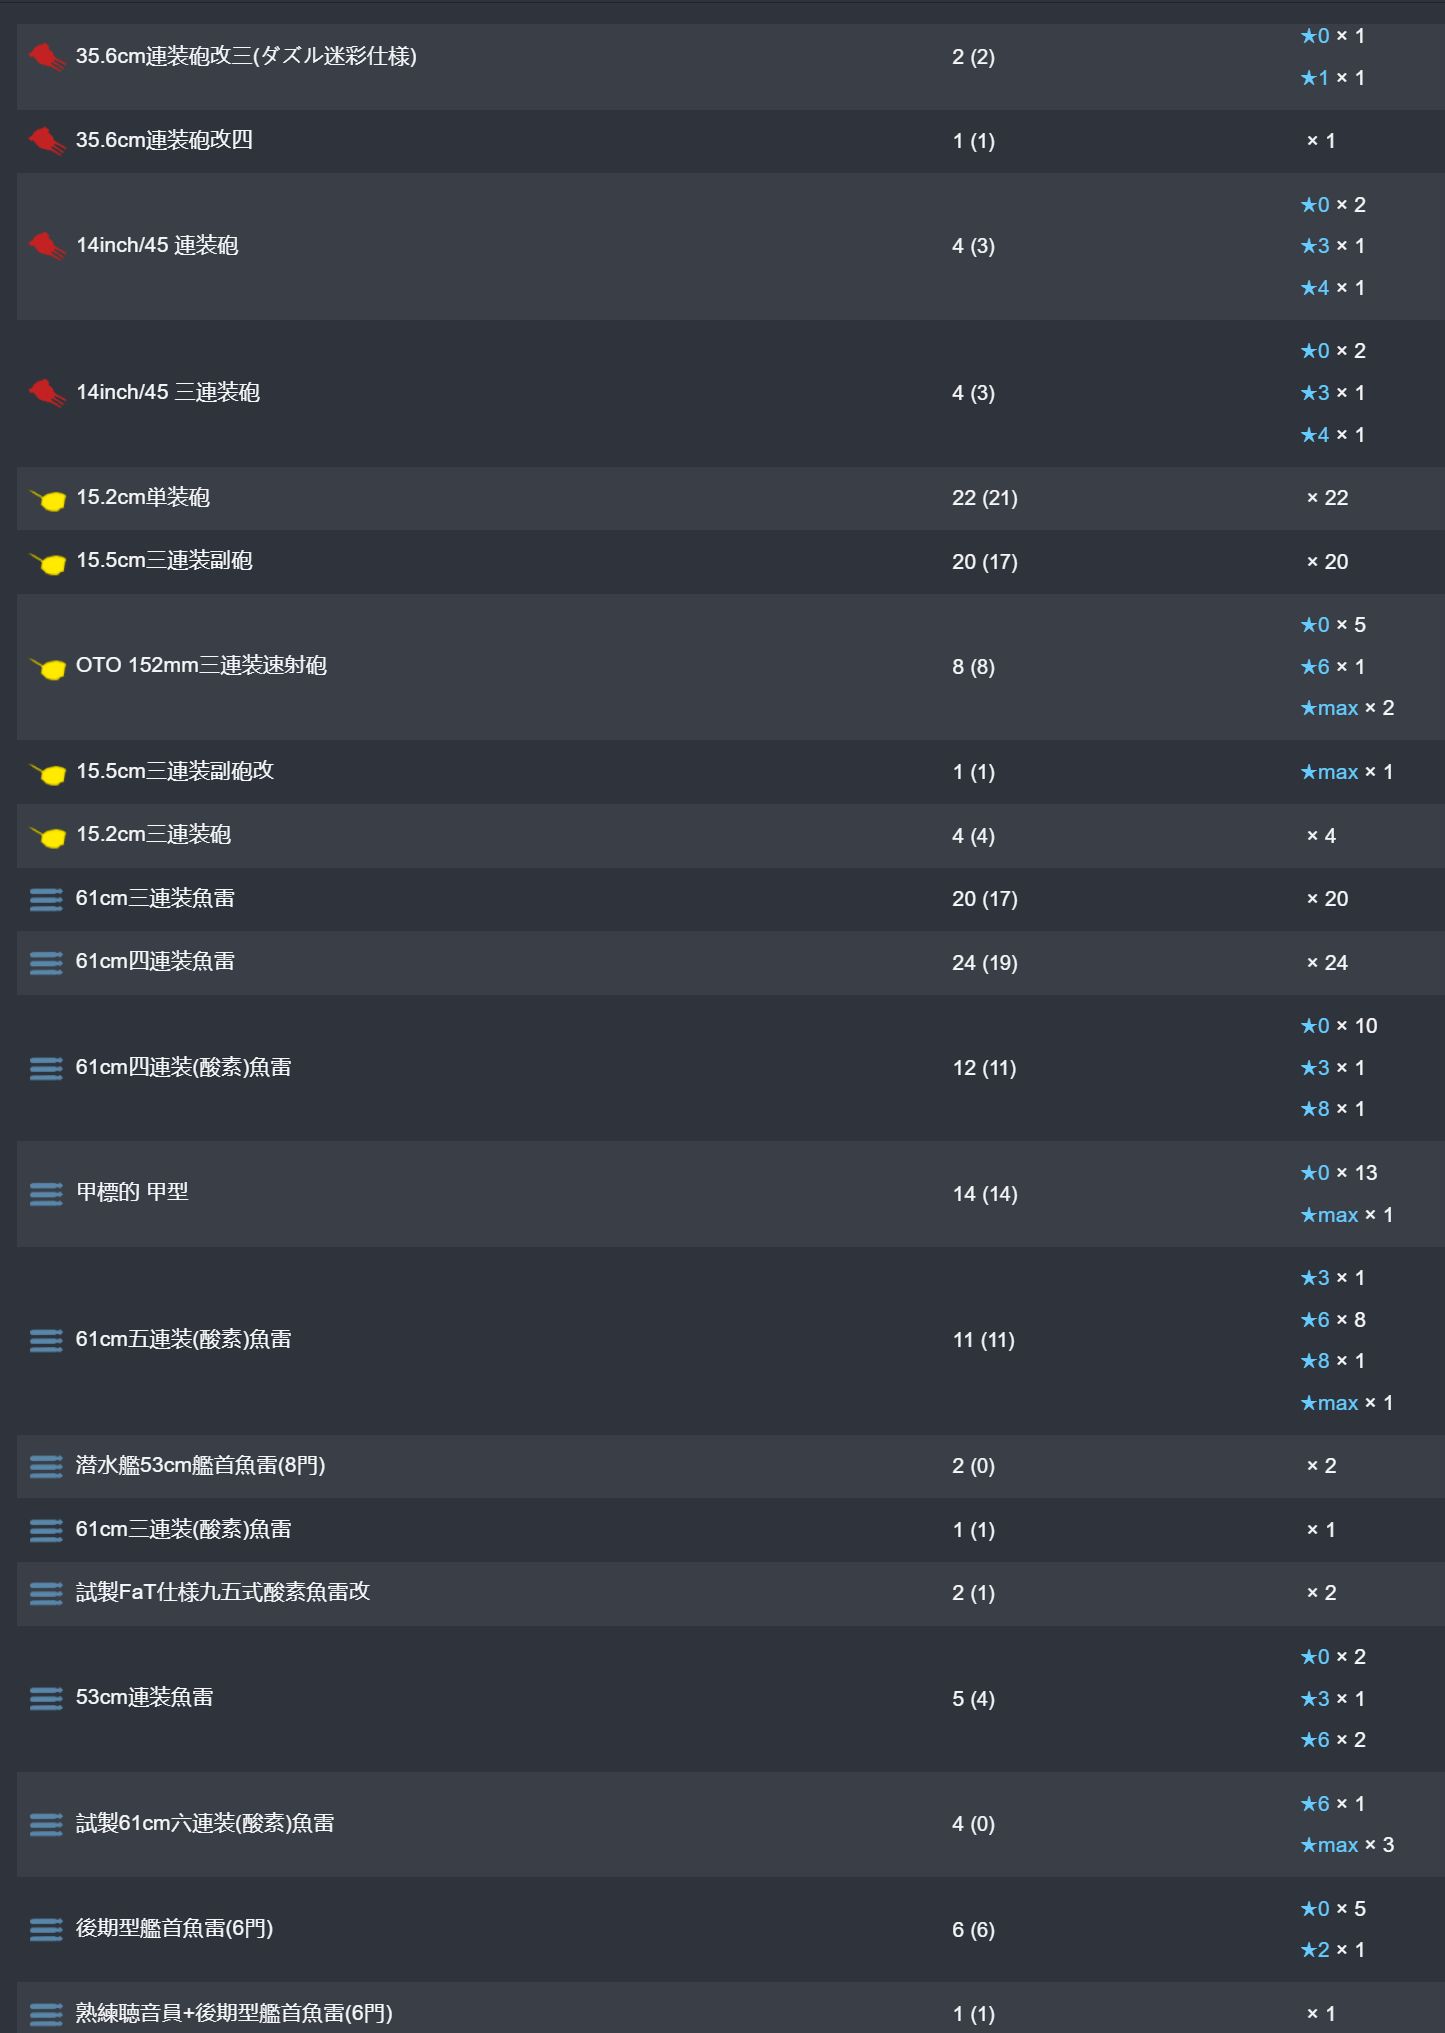The image size is (1445, 2033).
Task: Click the blue torpedo icon for 61cm三連装魚雷
Action: [46, 899]
